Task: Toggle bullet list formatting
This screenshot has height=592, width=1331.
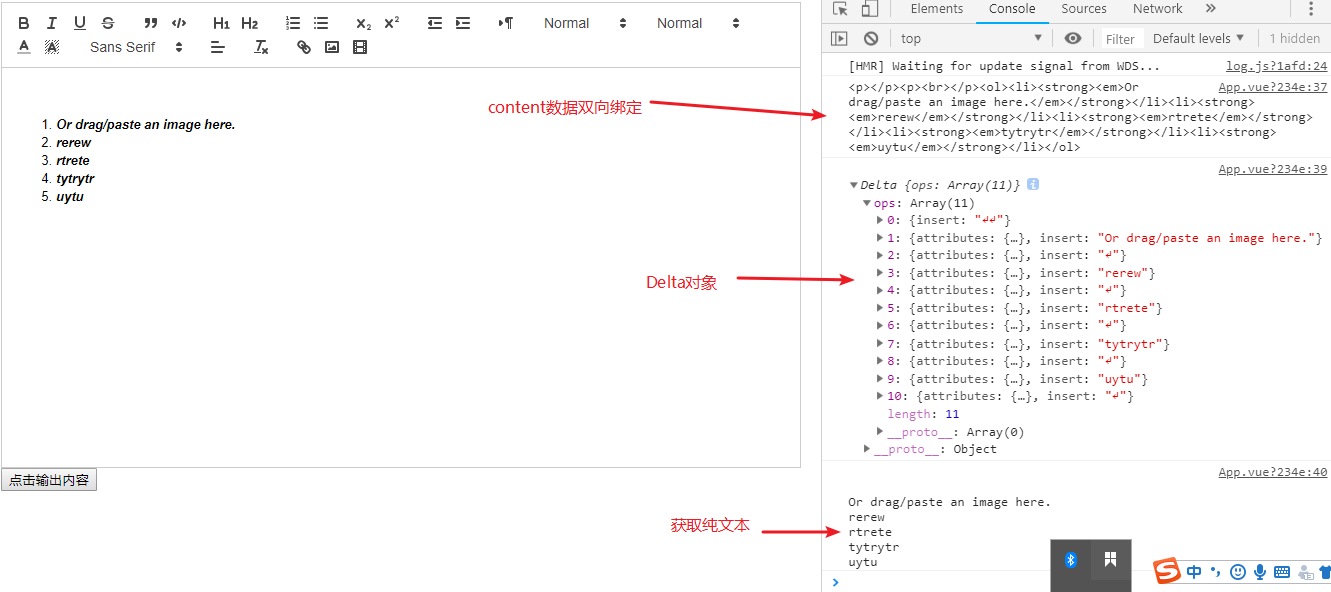Action: tap(321, 23)
